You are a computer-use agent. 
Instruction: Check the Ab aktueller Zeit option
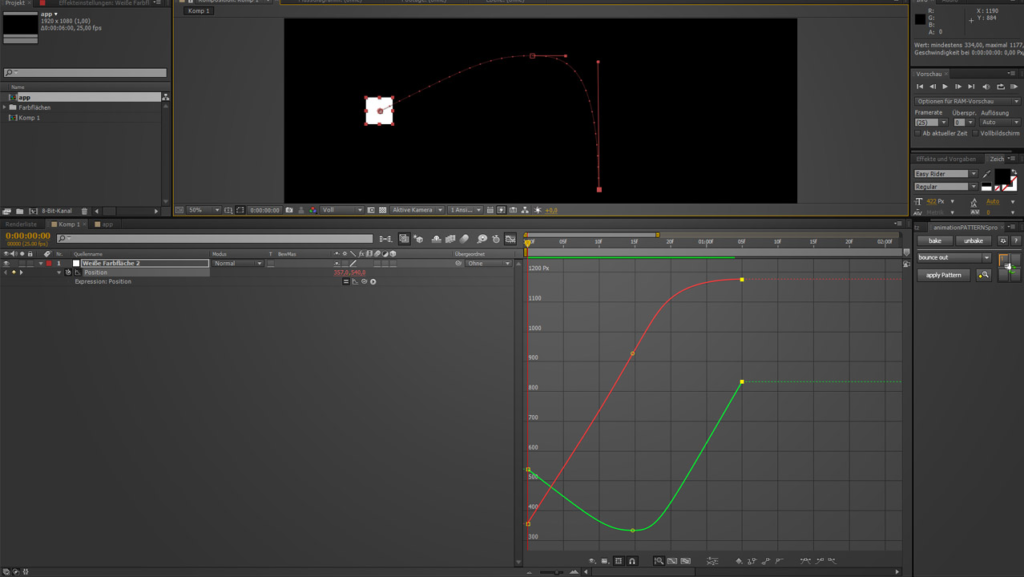coord(919,133)
